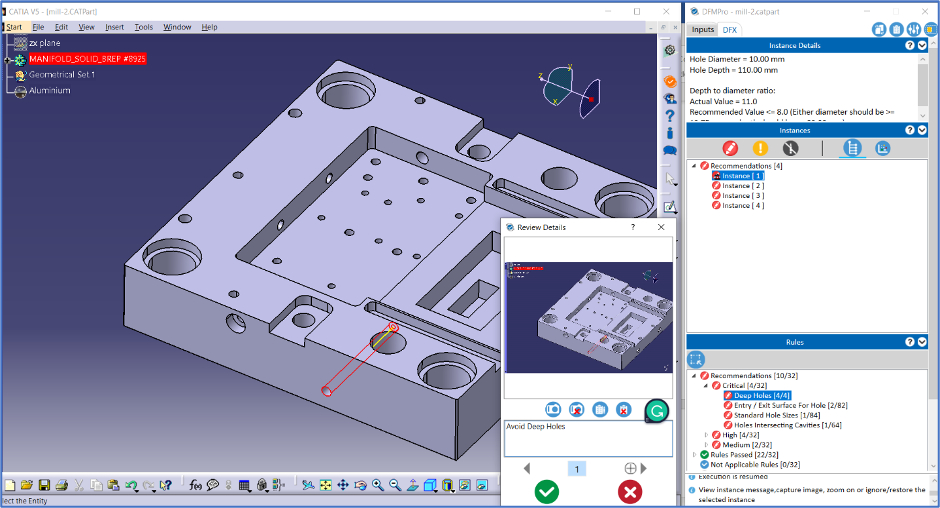
Task: Click the Grammarly badge in Review Details
Action: 656,411
